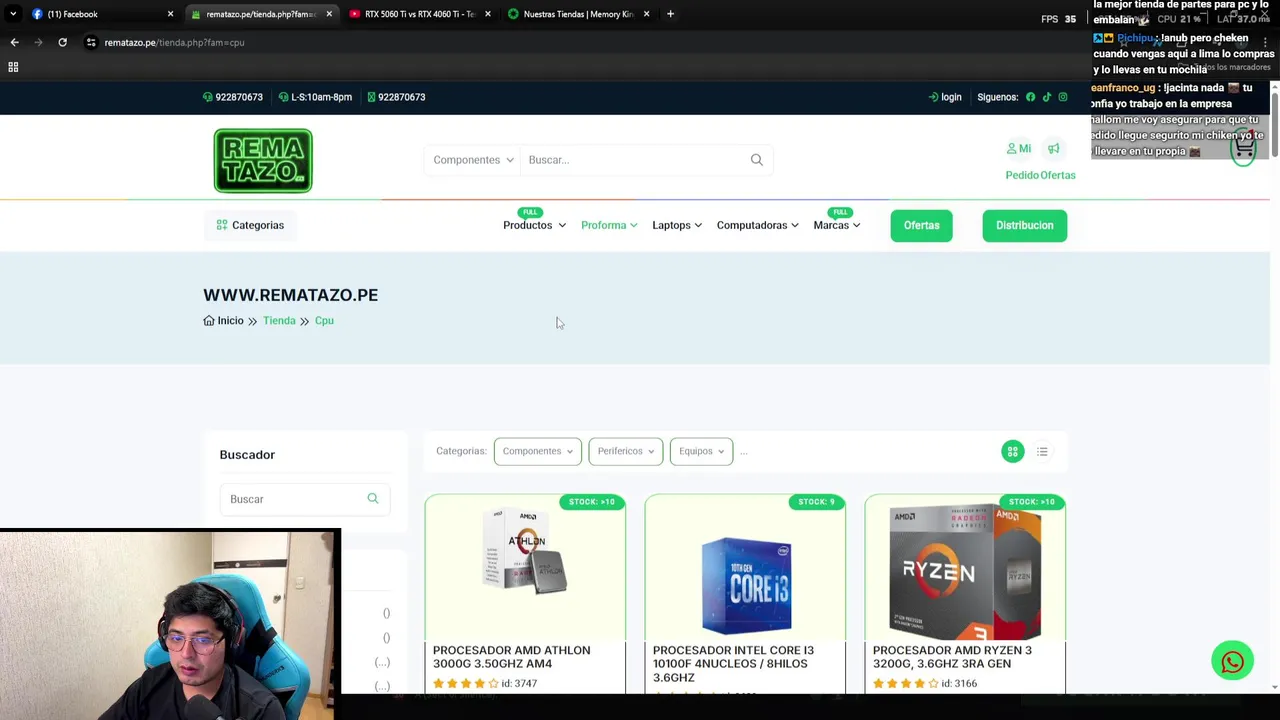Go to Tienda breadcrumb
The image size is (1280, 720).
(x=279, y=321)
